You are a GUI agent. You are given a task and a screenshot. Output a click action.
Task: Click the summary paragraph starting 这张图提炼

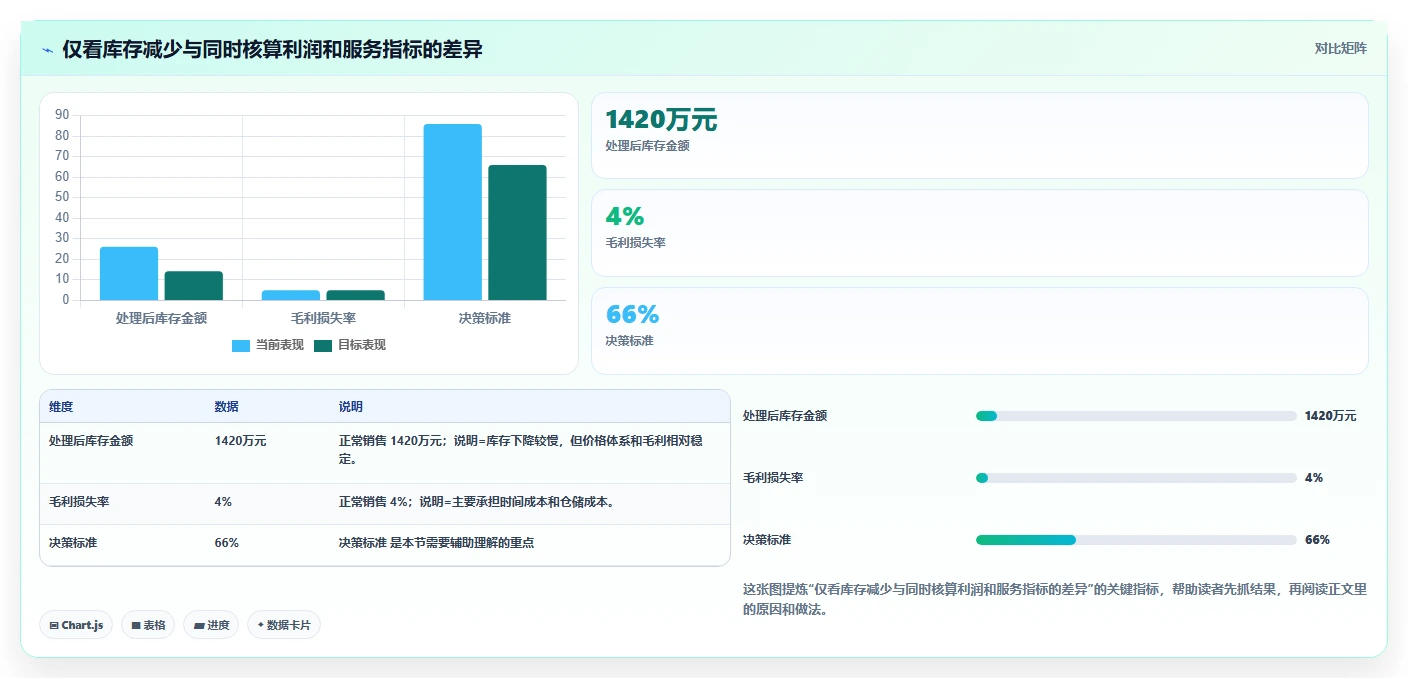(x=1055, y=599)
